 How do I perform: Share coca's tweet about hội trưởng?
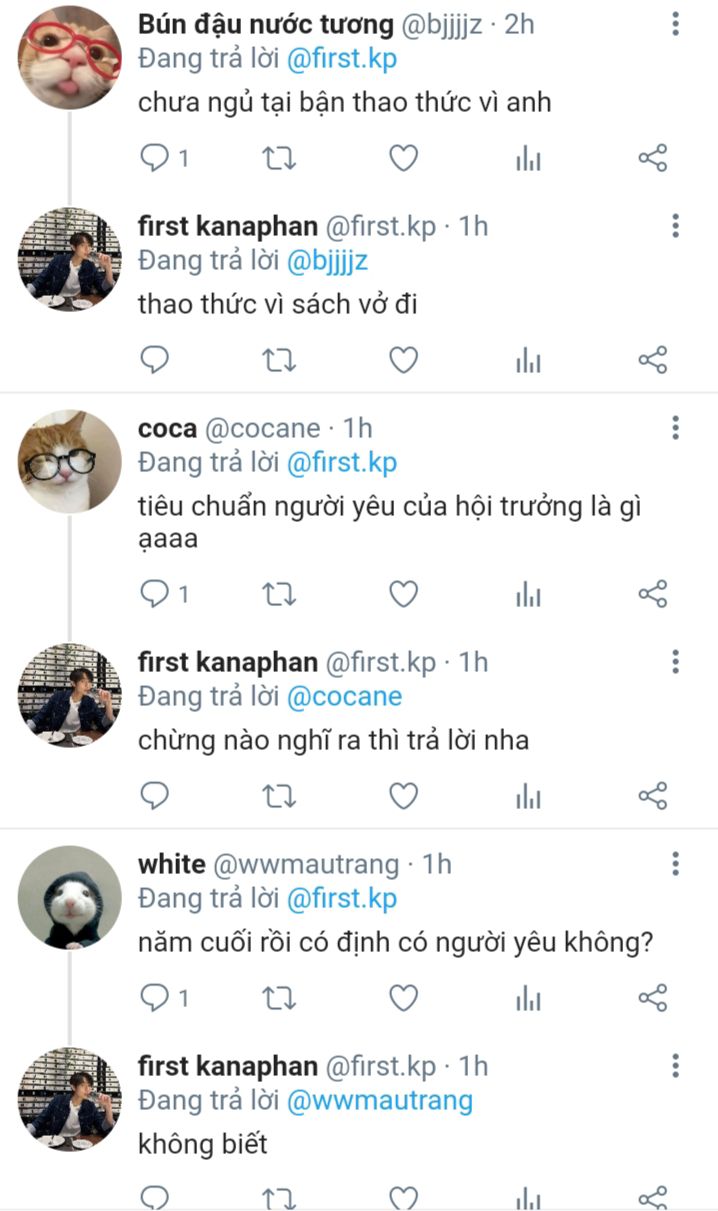(x=652, y=595)
